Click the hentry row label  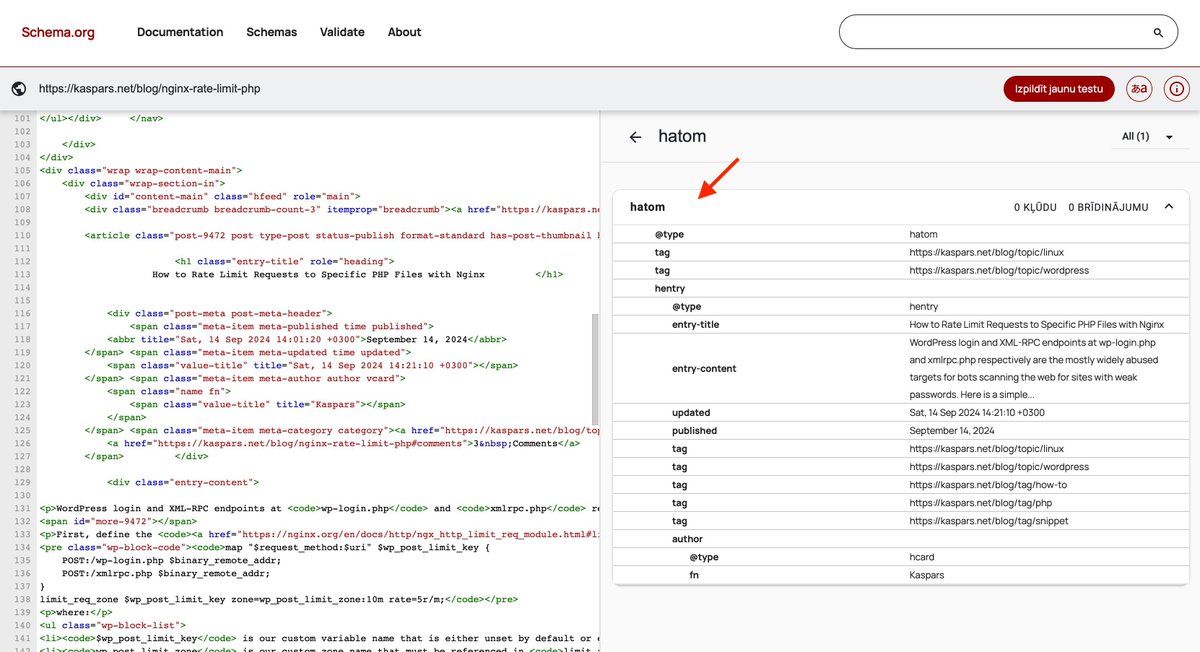(x=670, y=288)
